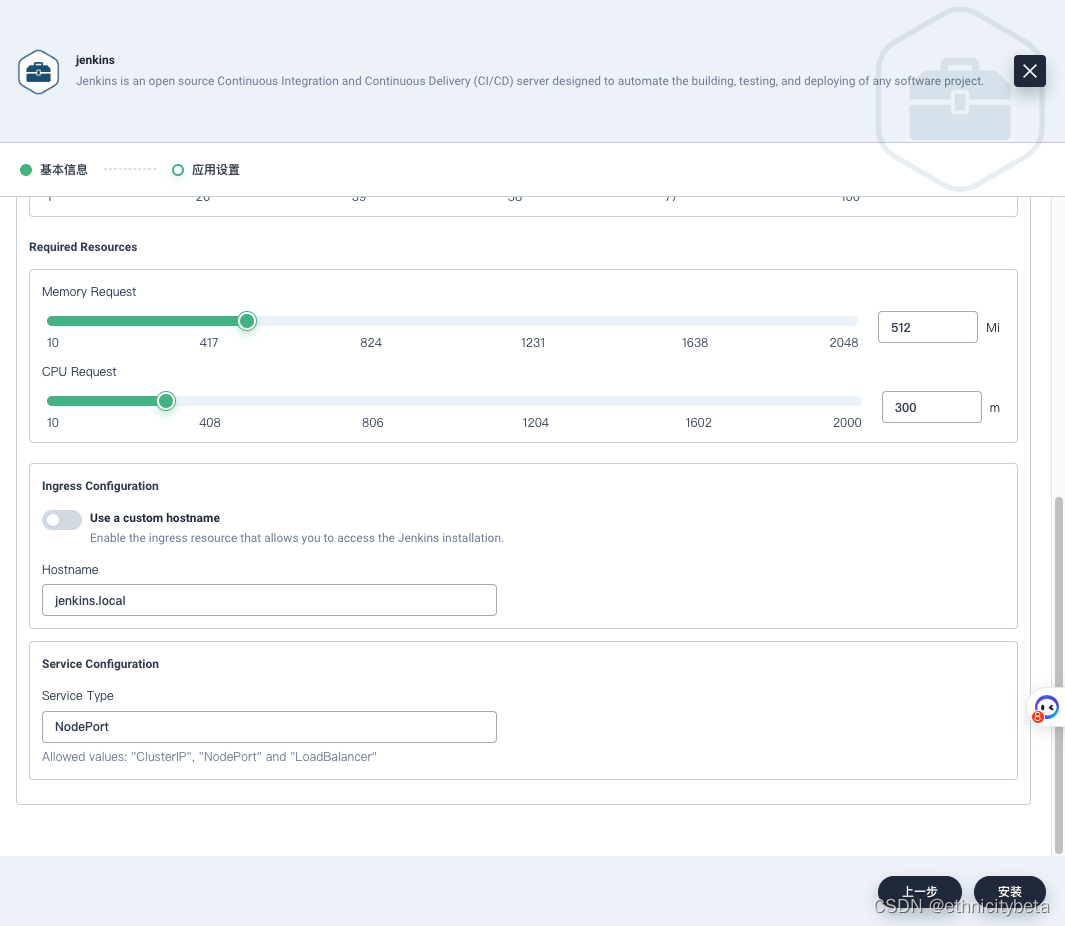Click the '806' CPU scale label
Image resolution: width=1065 pixels, height=926 pixels.
(x=373, y=423)
